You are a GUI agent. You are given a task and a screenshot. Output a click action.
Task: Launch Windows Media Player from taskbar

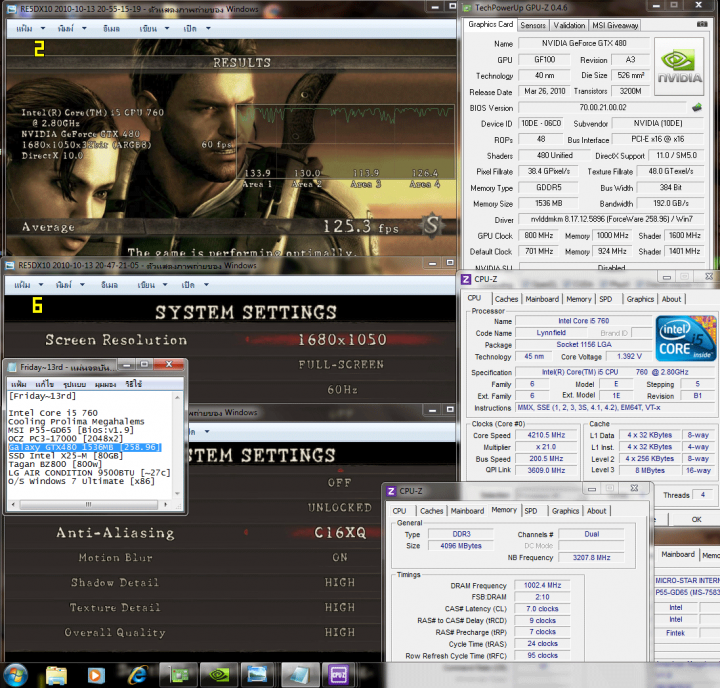point(96,675)
